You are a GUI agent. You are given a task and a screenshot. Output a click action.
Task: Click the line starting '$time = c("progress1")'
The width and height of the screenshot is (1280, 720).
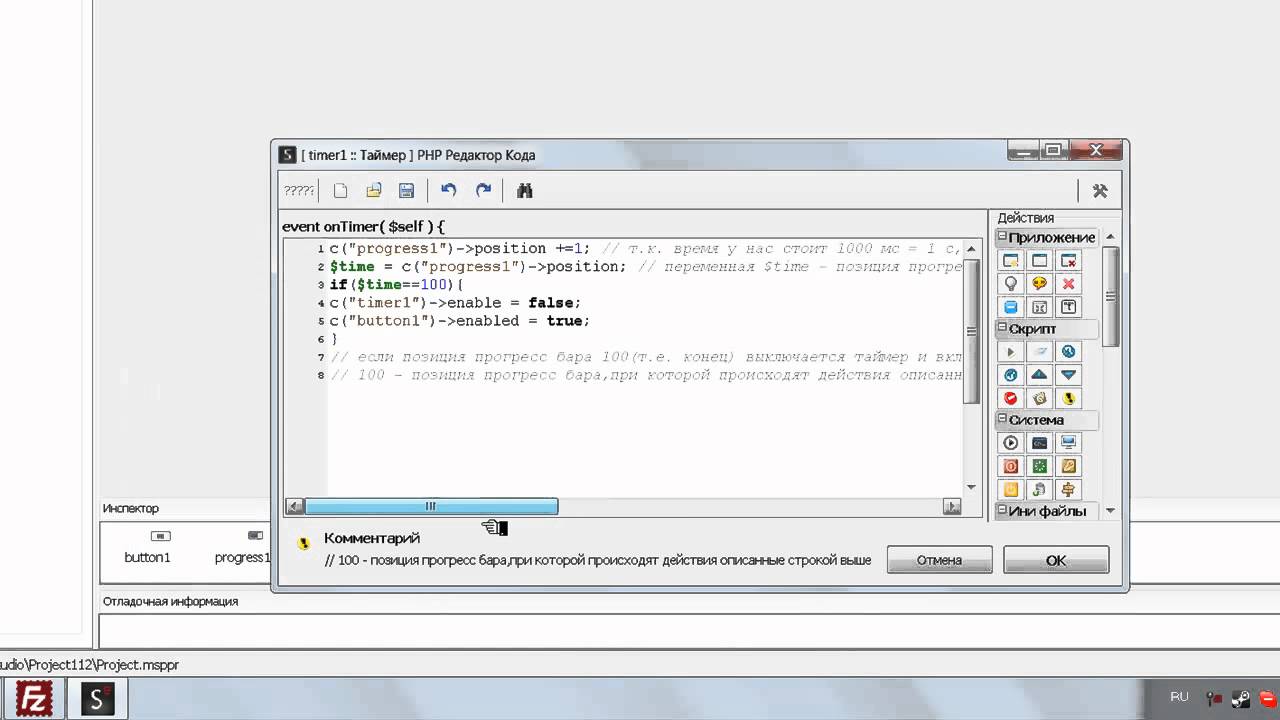tap(645, 267)
